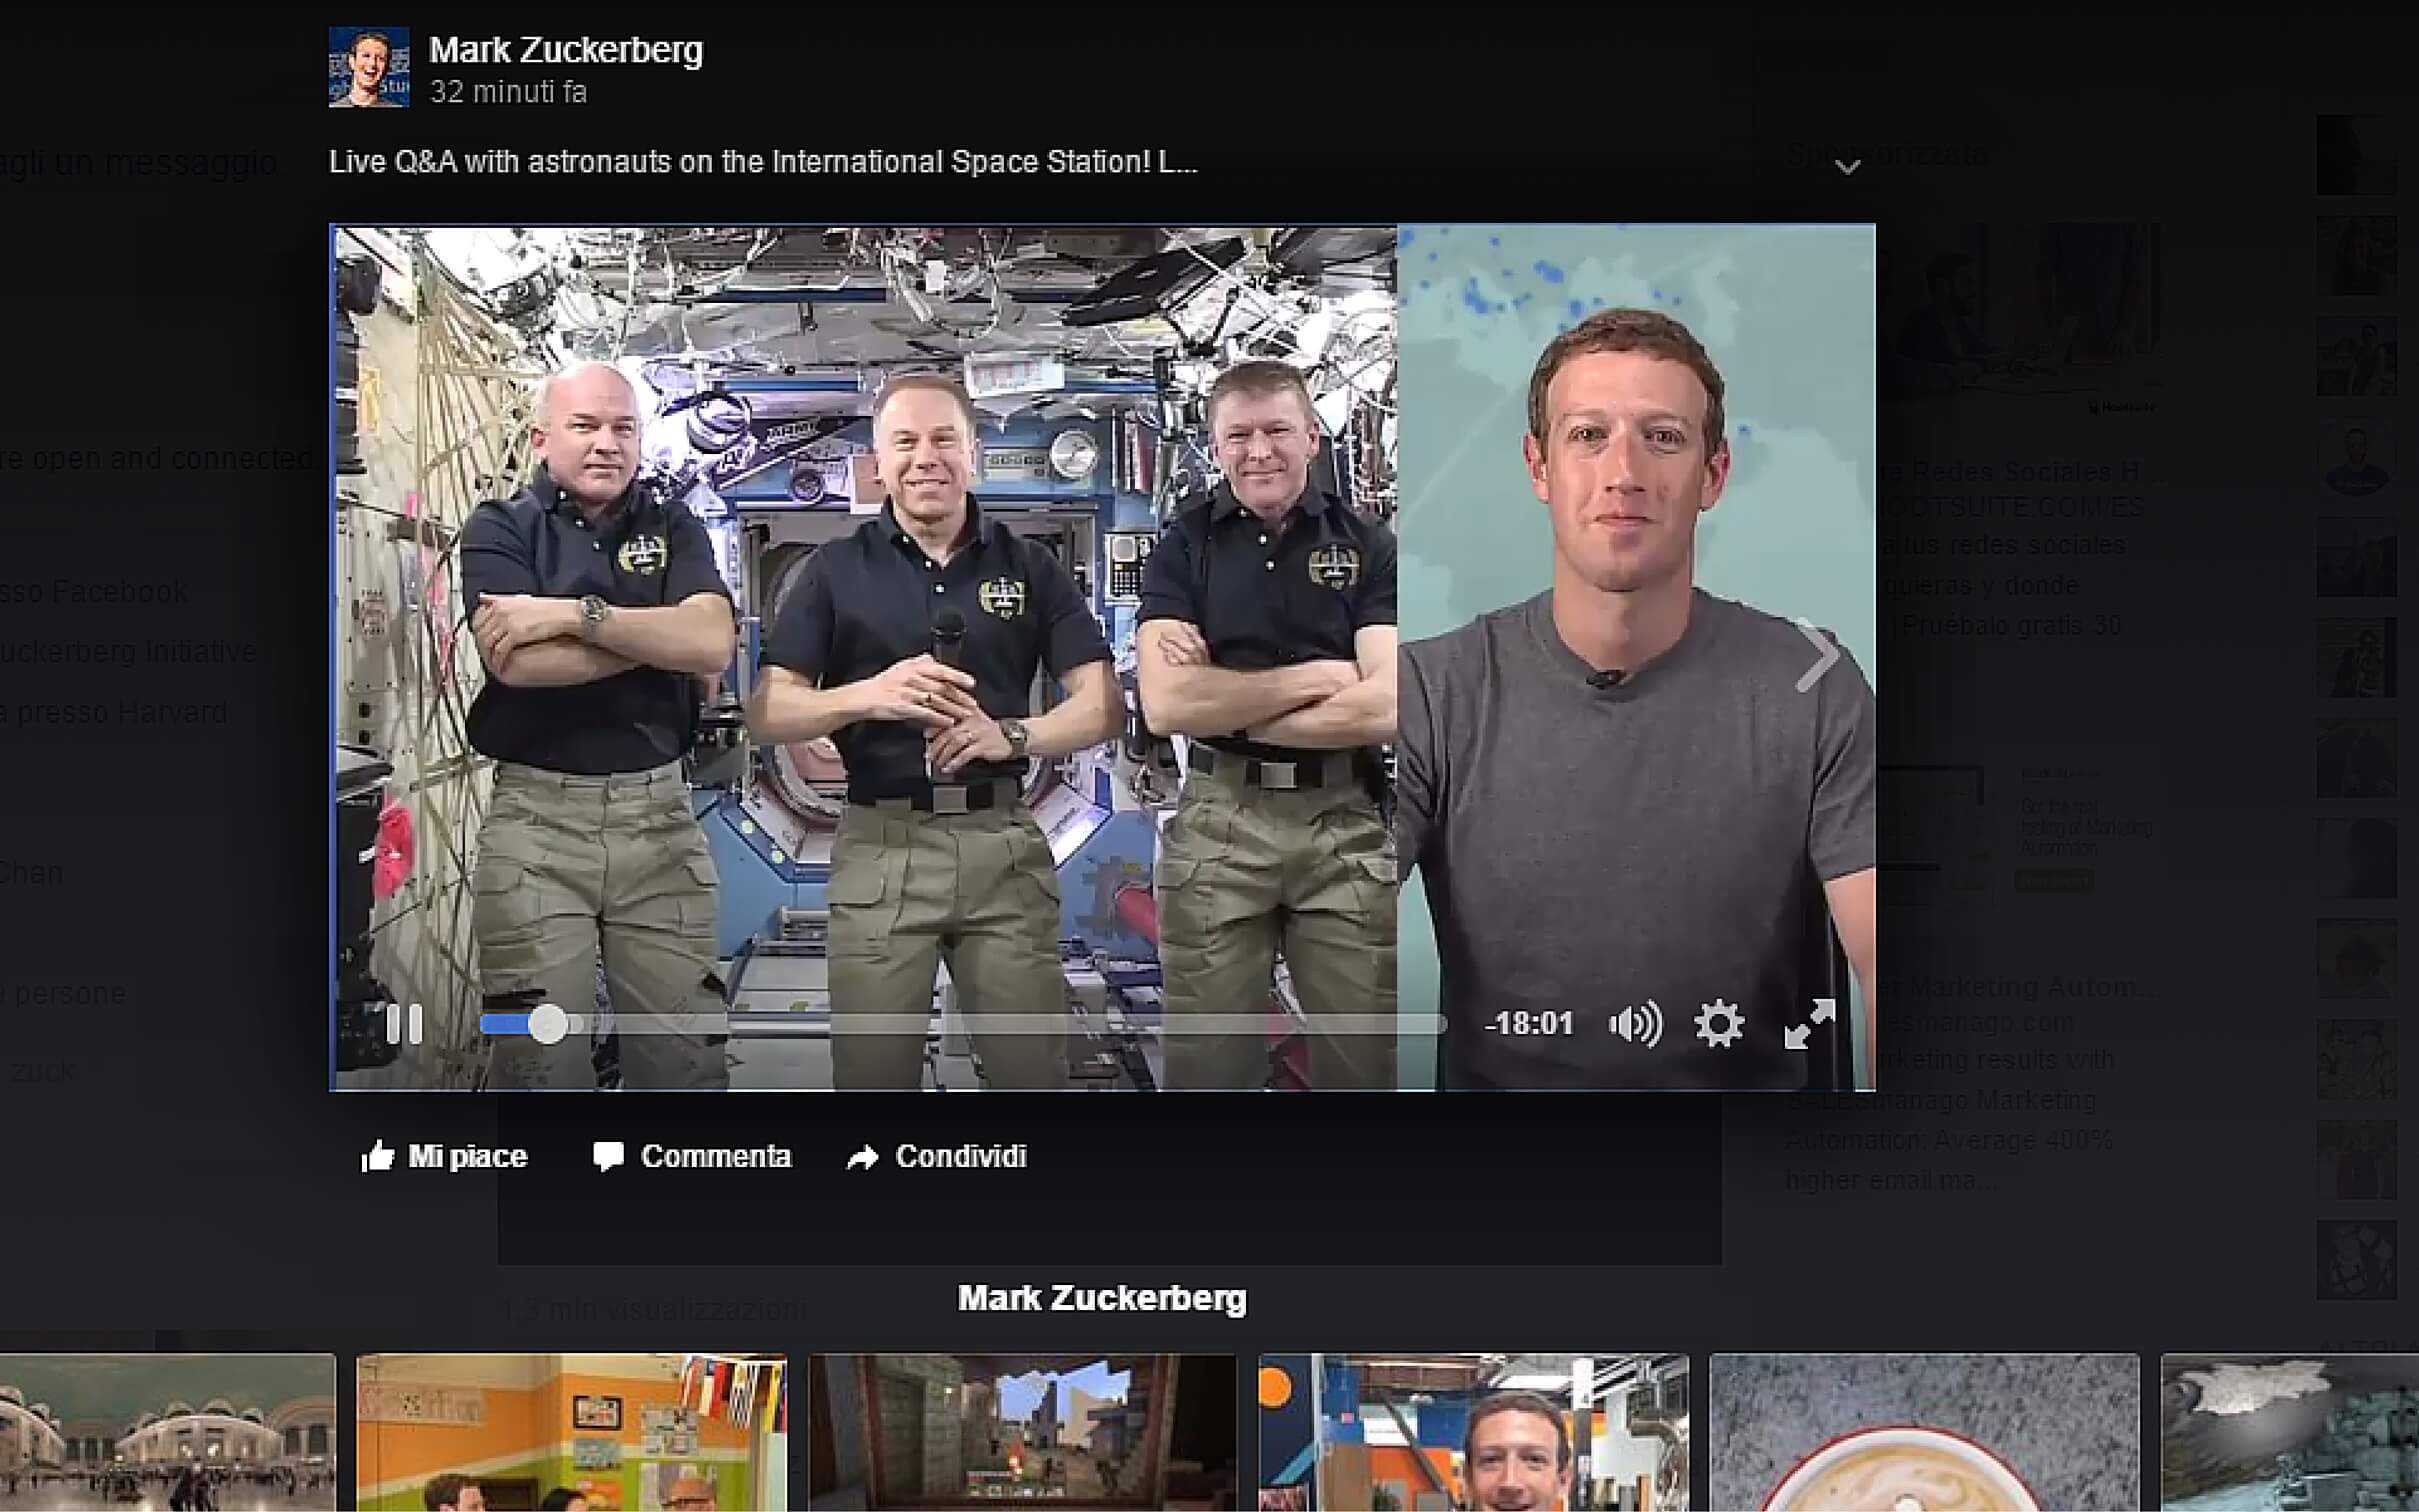Click the Condividi share arrow icon
This screenshot has width=2419, height=1512.
(x=861, y=1157)
